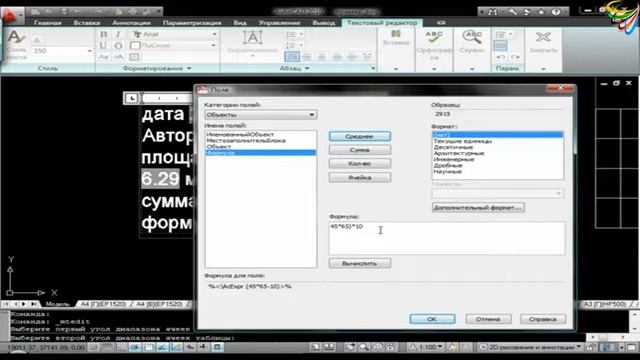Toggle Overline text formatting in ribbon
This screenshot has height=360, width=640.
click(x=118, y=45)
